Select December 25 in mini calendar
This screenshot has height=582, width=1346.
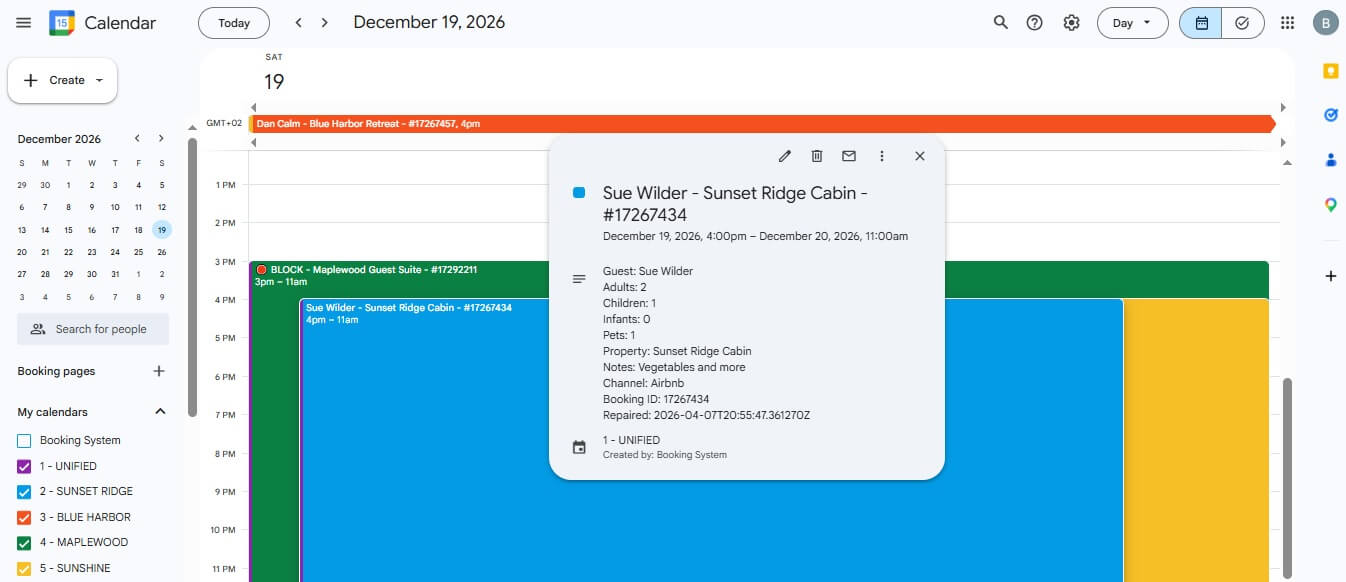(138, 252)
